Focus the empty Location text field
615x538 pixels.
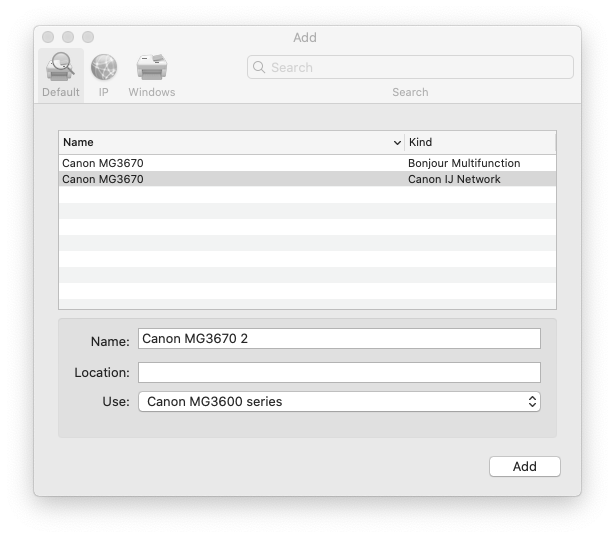[x=338, y=373]
